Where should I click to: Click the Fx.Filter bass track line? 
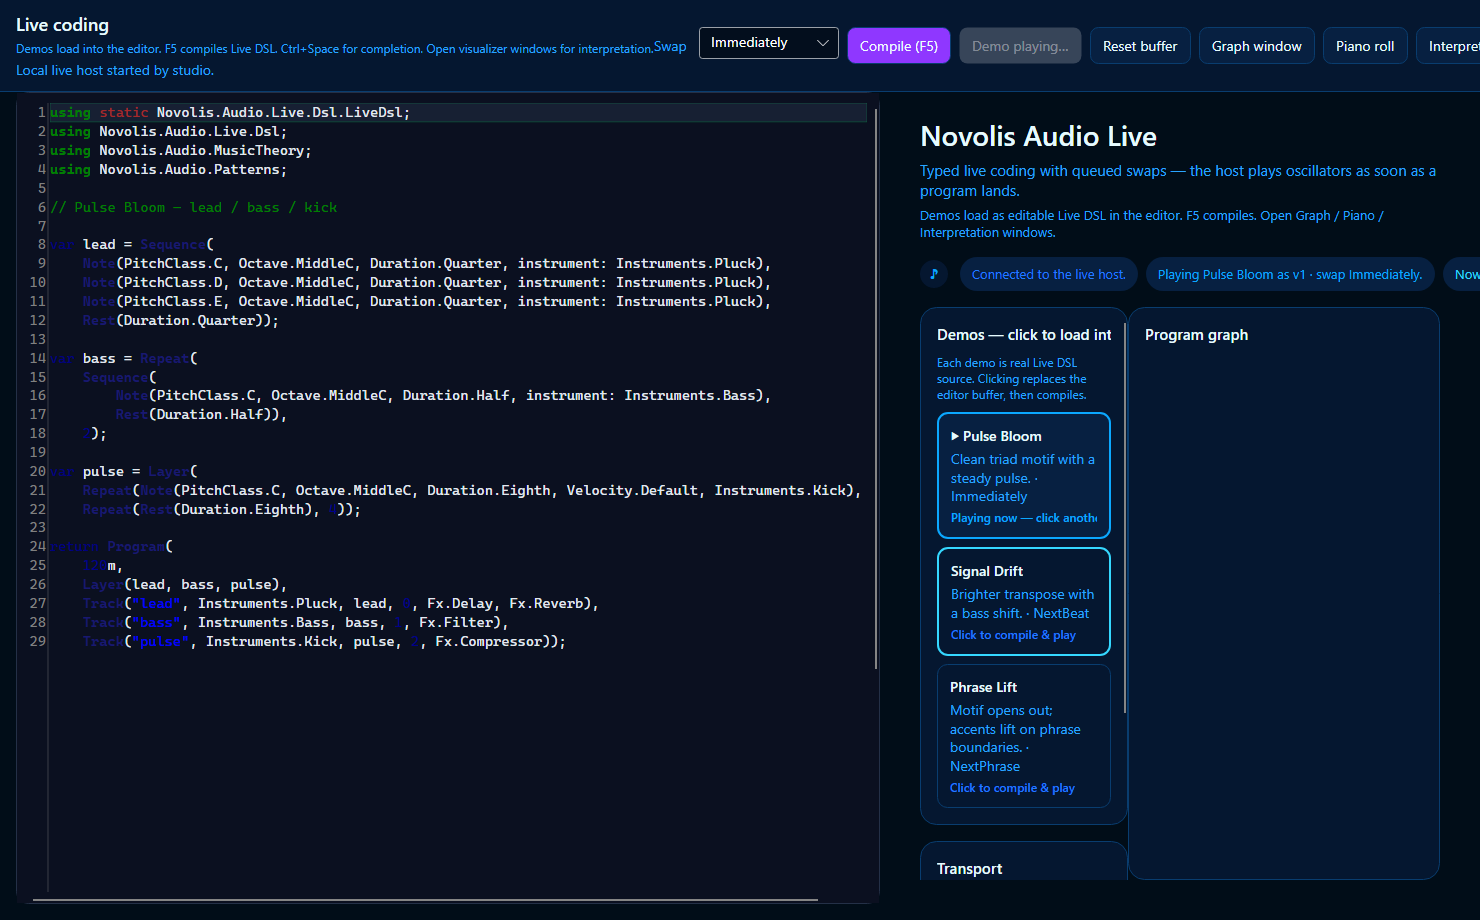coord(296,623)
